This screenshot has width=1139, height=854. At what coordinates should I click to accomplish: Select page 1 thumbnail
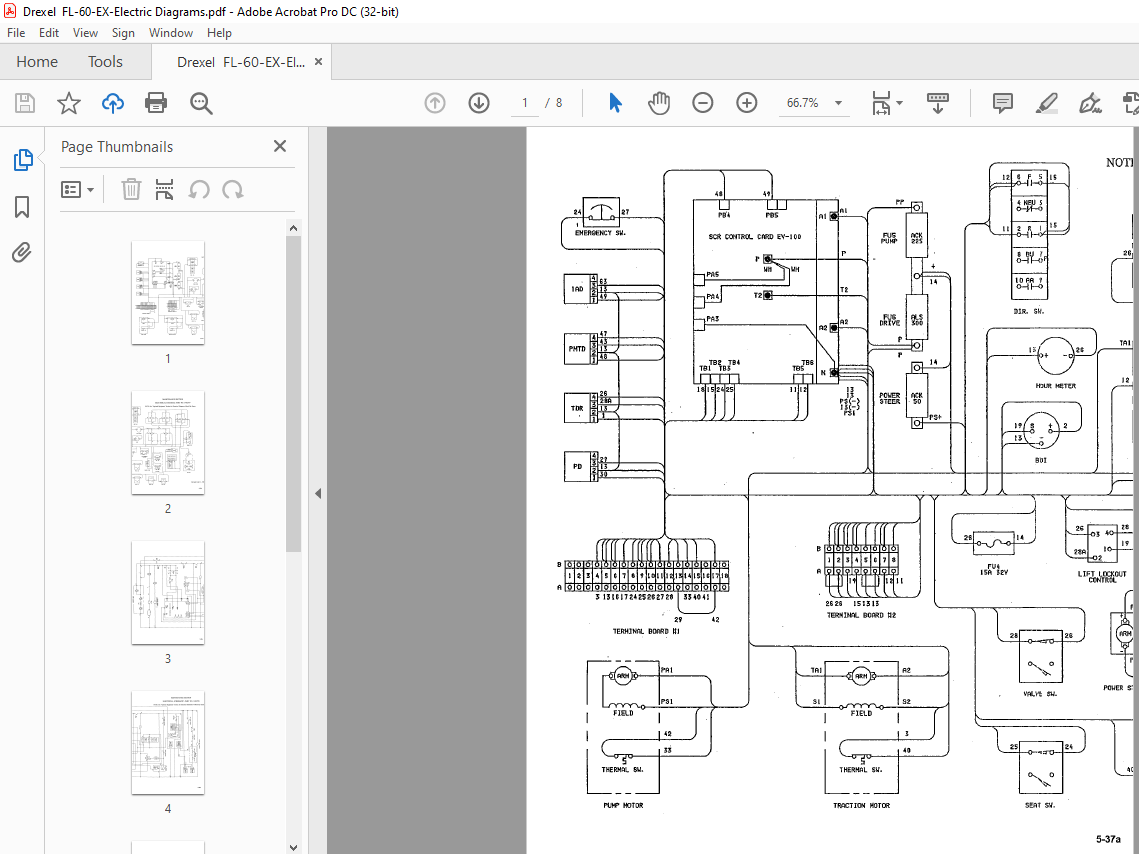pos(168,293)
